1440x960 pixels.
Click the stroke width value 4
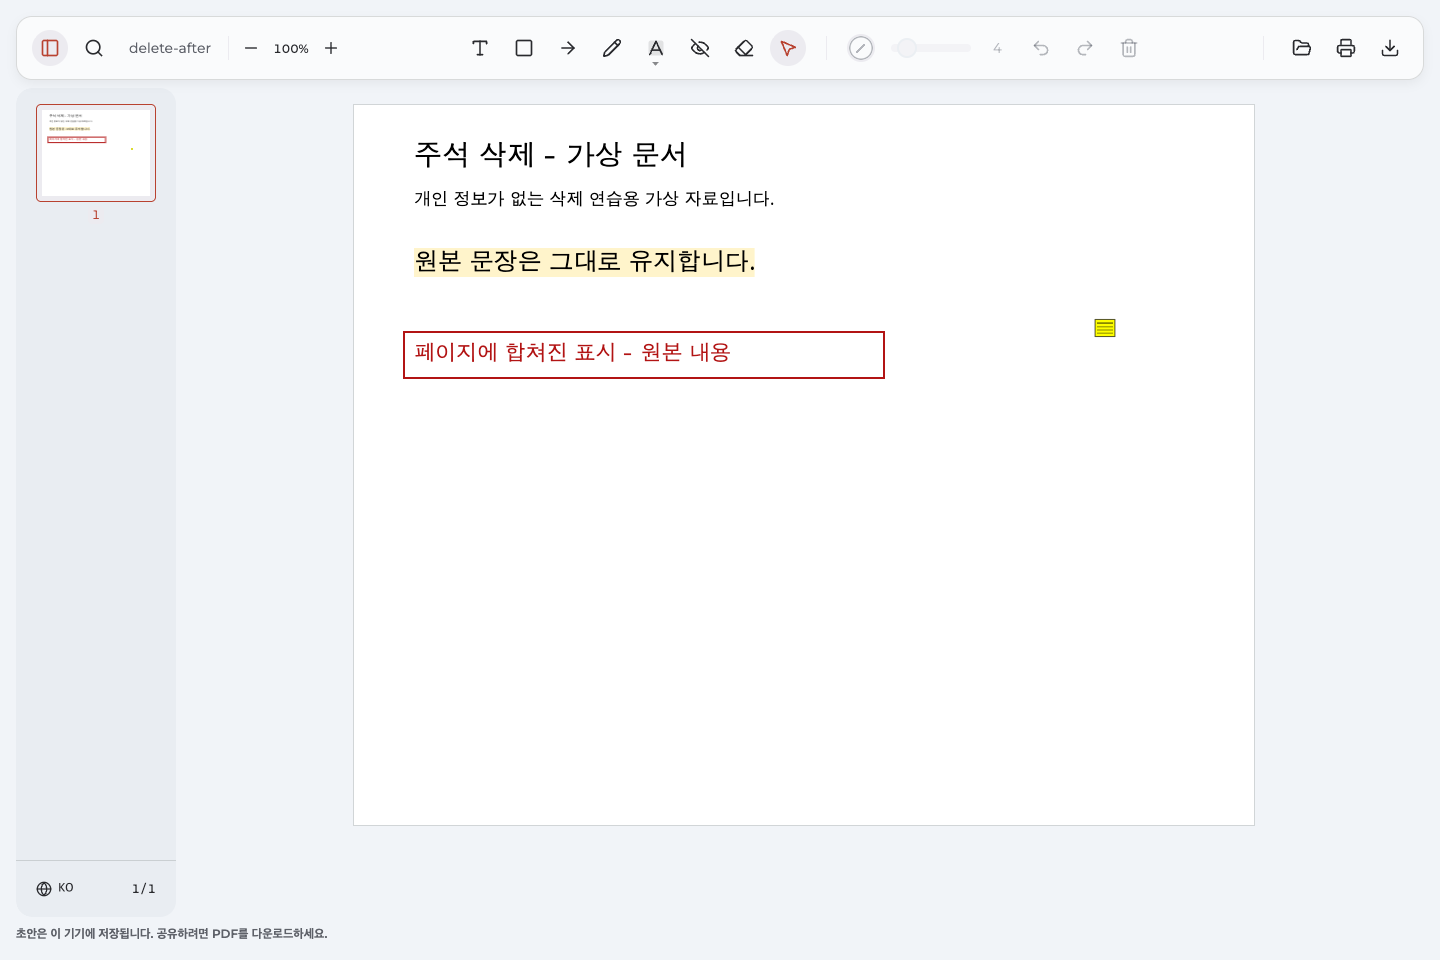997,48
